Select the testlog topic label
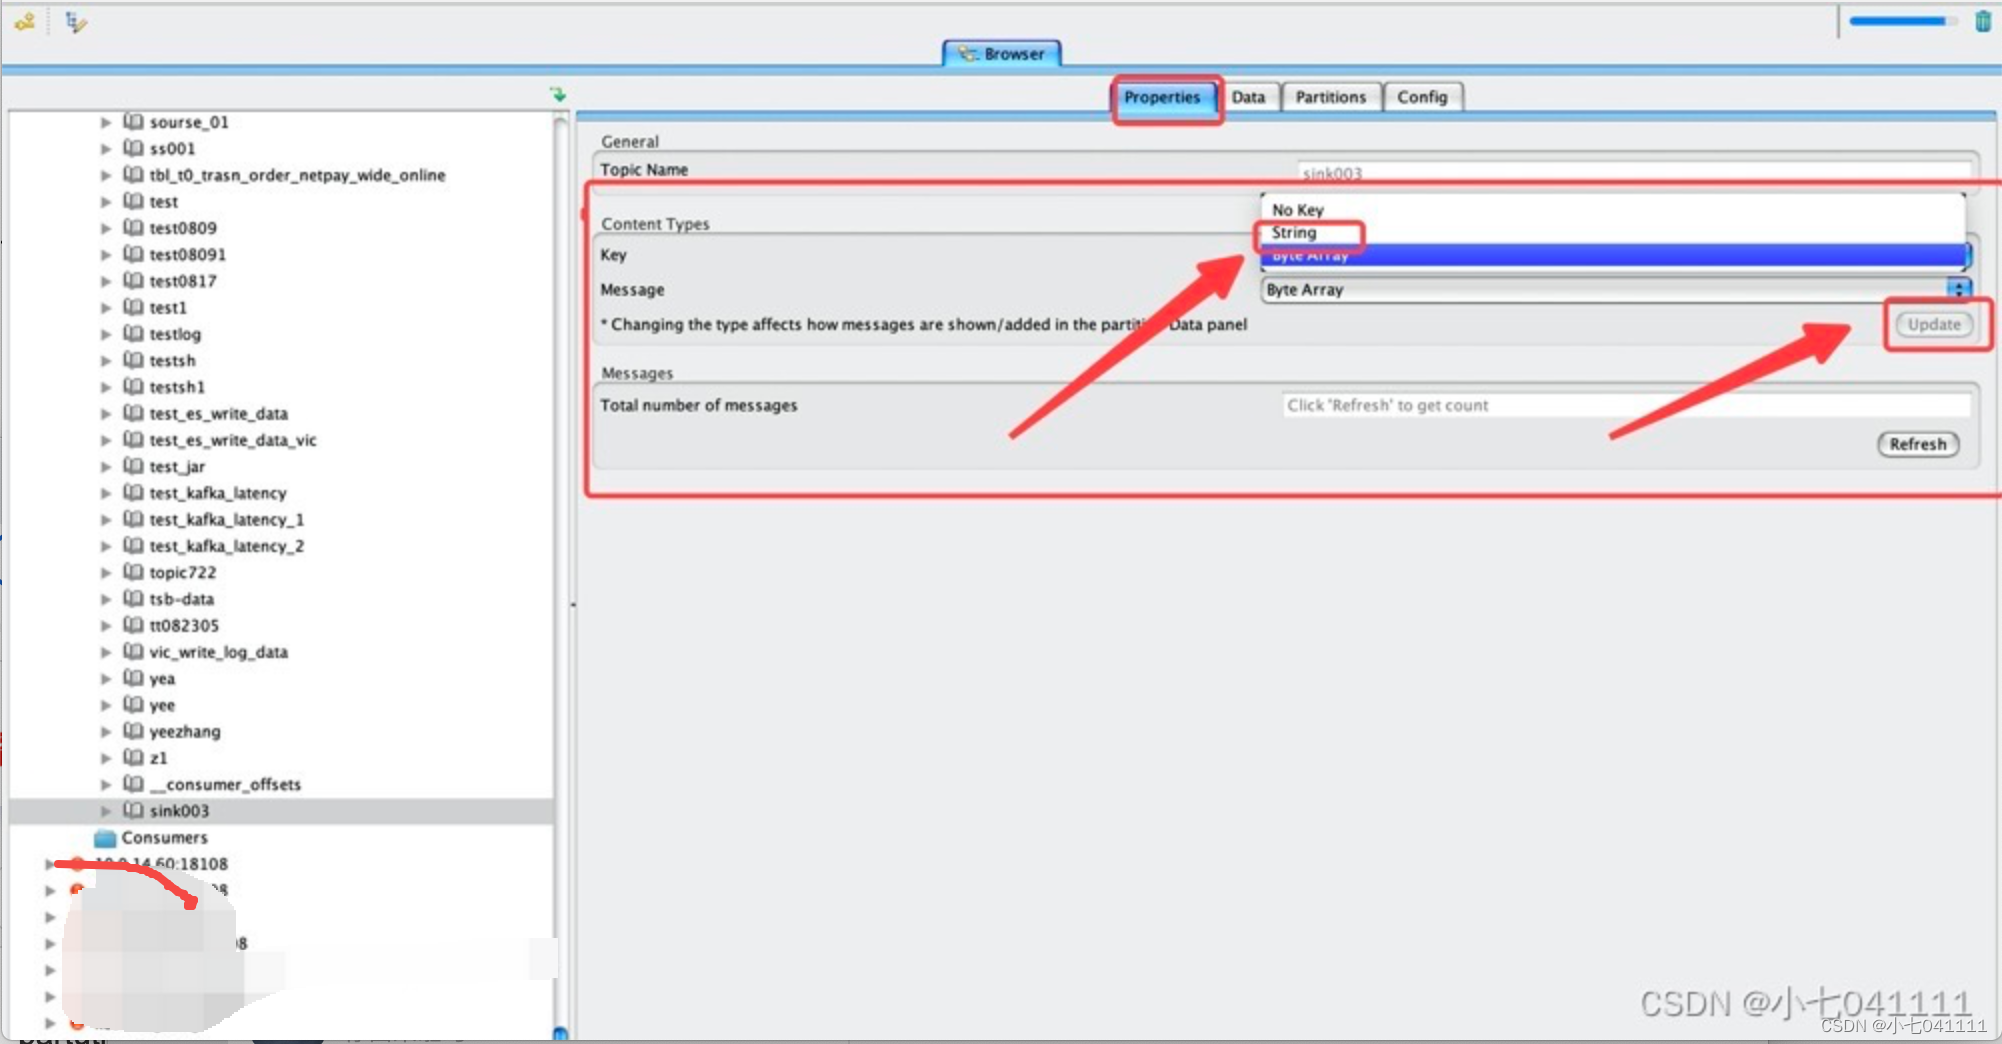 [176, 335]
